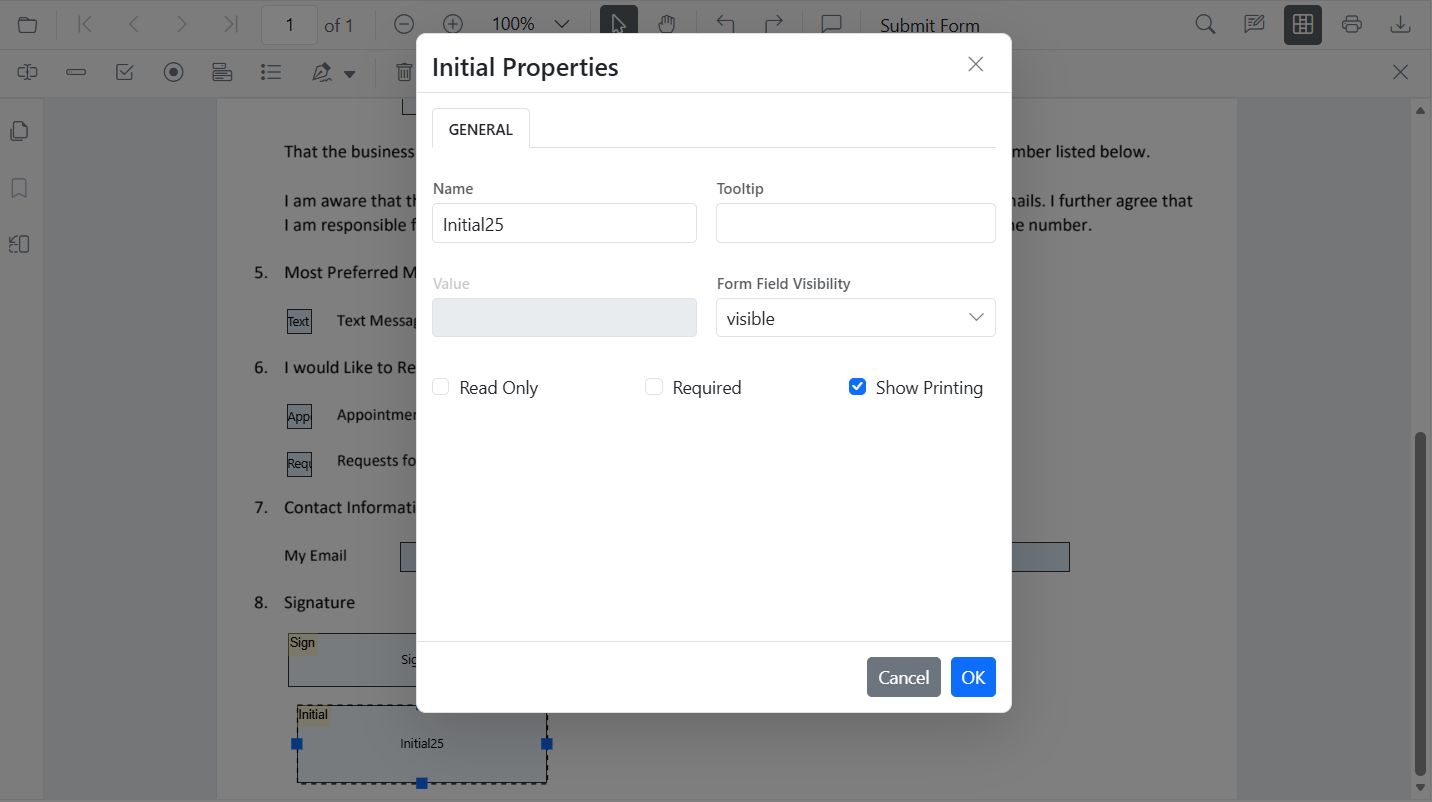Switch to the GENERAL tab
The width and height of the screenshot is (1432, 802).
480,129
